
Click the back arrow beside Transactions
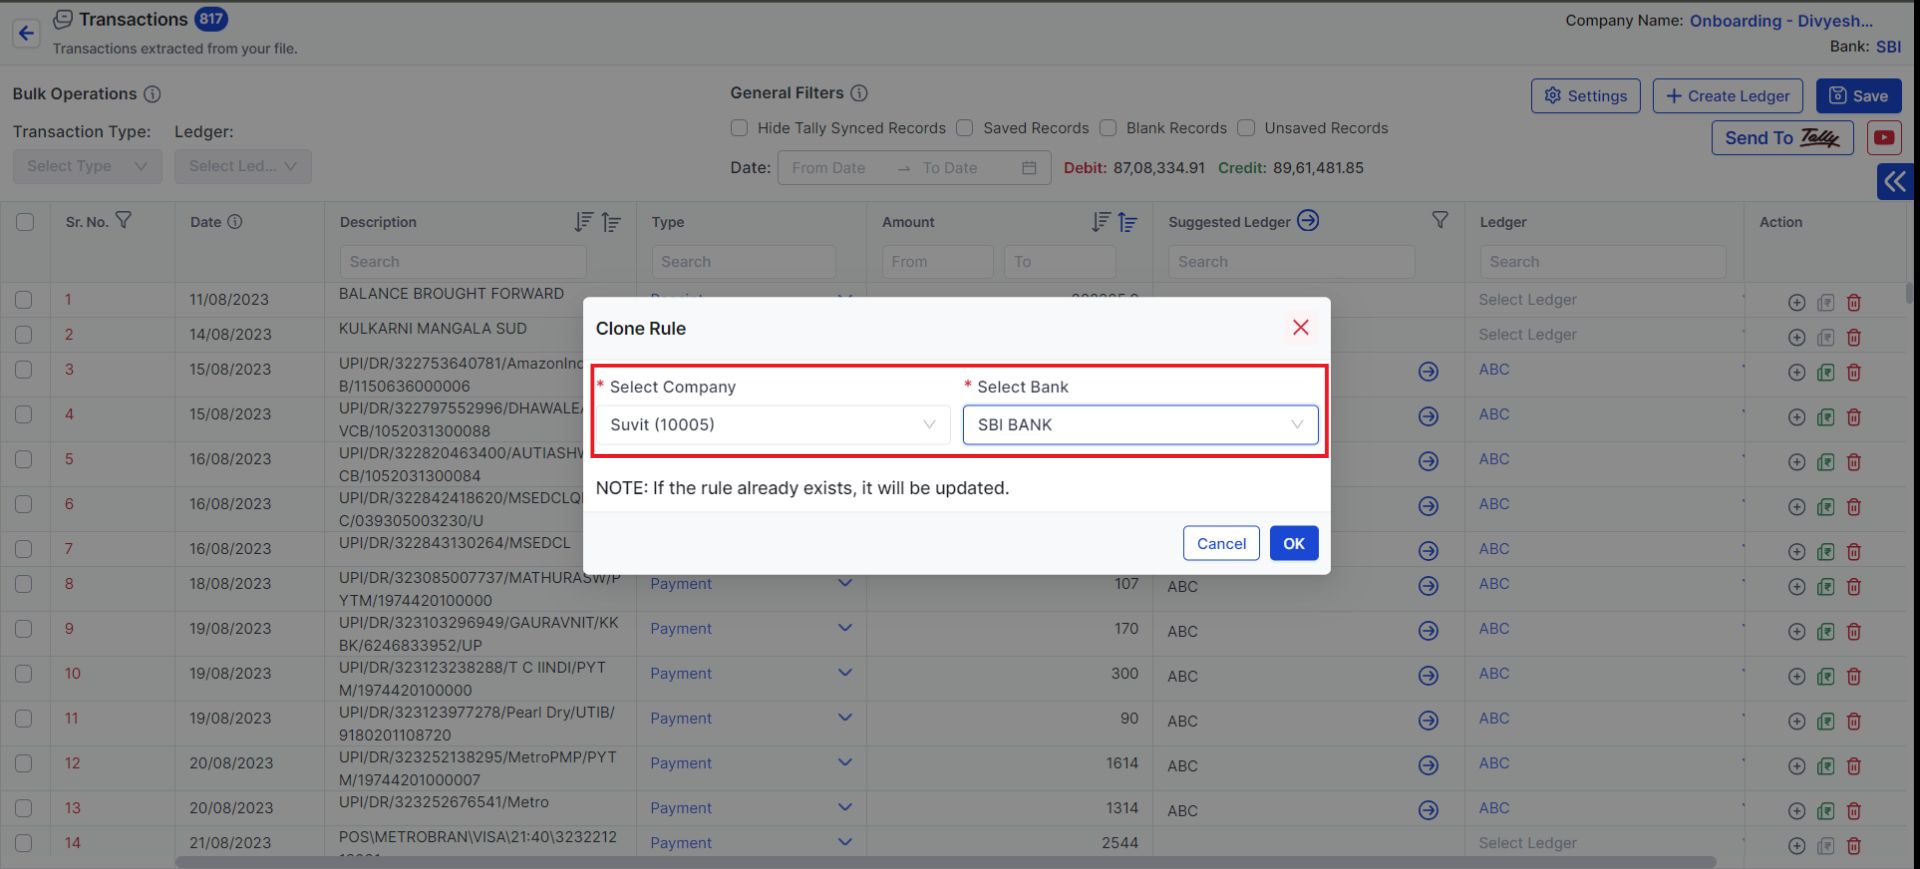[x=26, y=33]
